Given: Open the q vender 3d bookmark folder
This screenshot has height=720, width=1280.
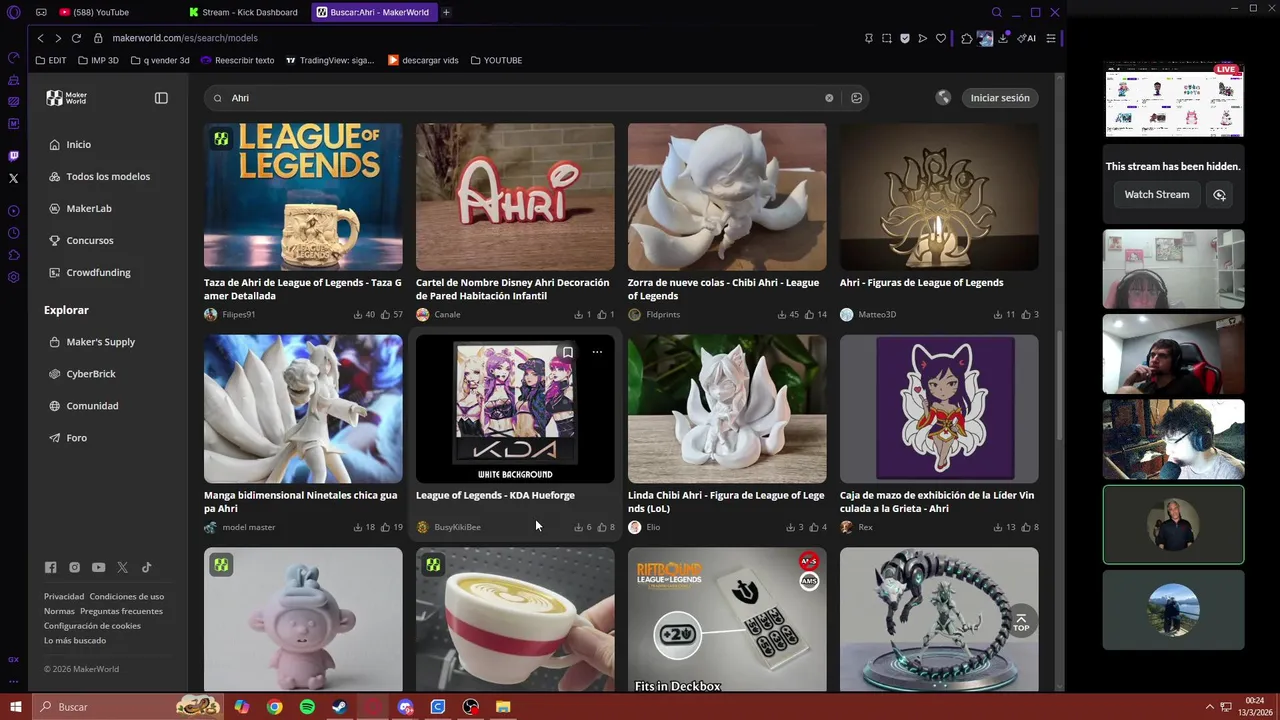Looking at the screenshot, I should pyautogui.click(x=159, y=60).
